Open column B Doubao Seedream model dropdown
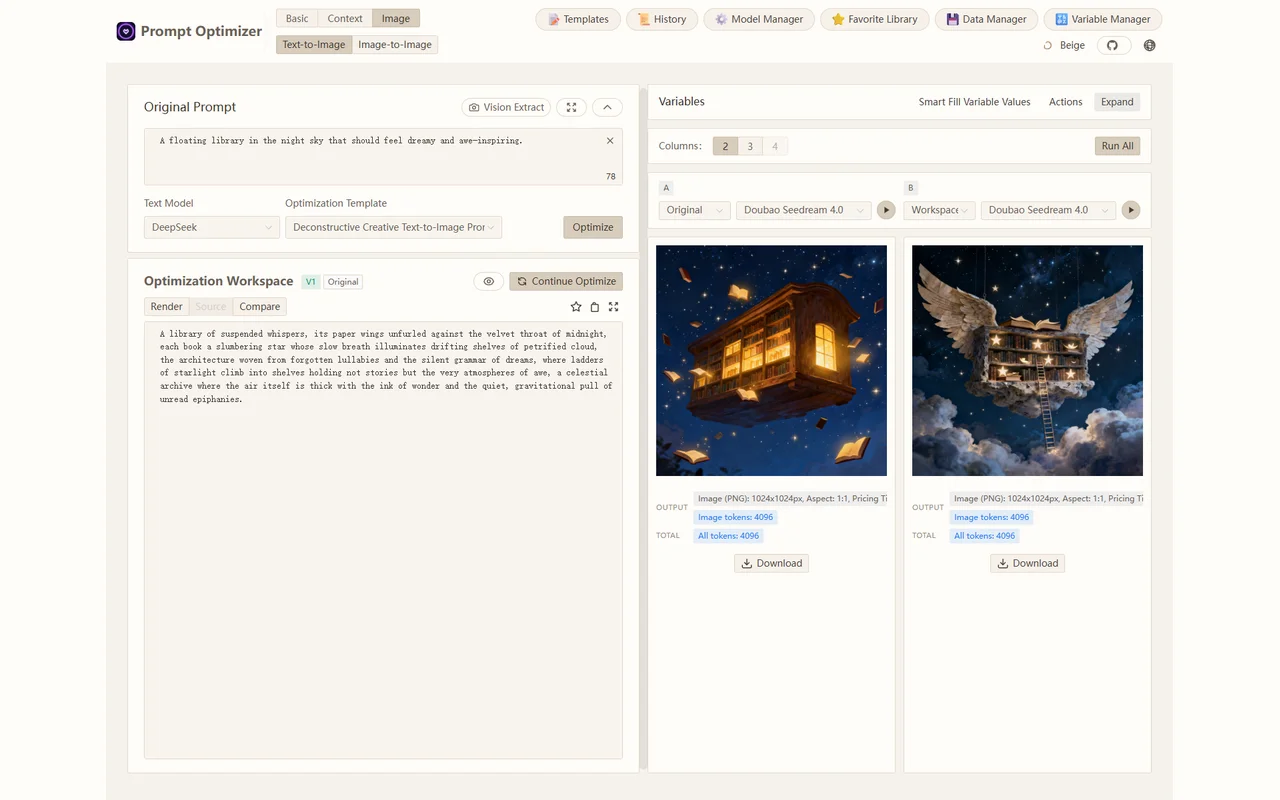The height and width of the screenshot is (800, 1280). (x=1048, y=210)
